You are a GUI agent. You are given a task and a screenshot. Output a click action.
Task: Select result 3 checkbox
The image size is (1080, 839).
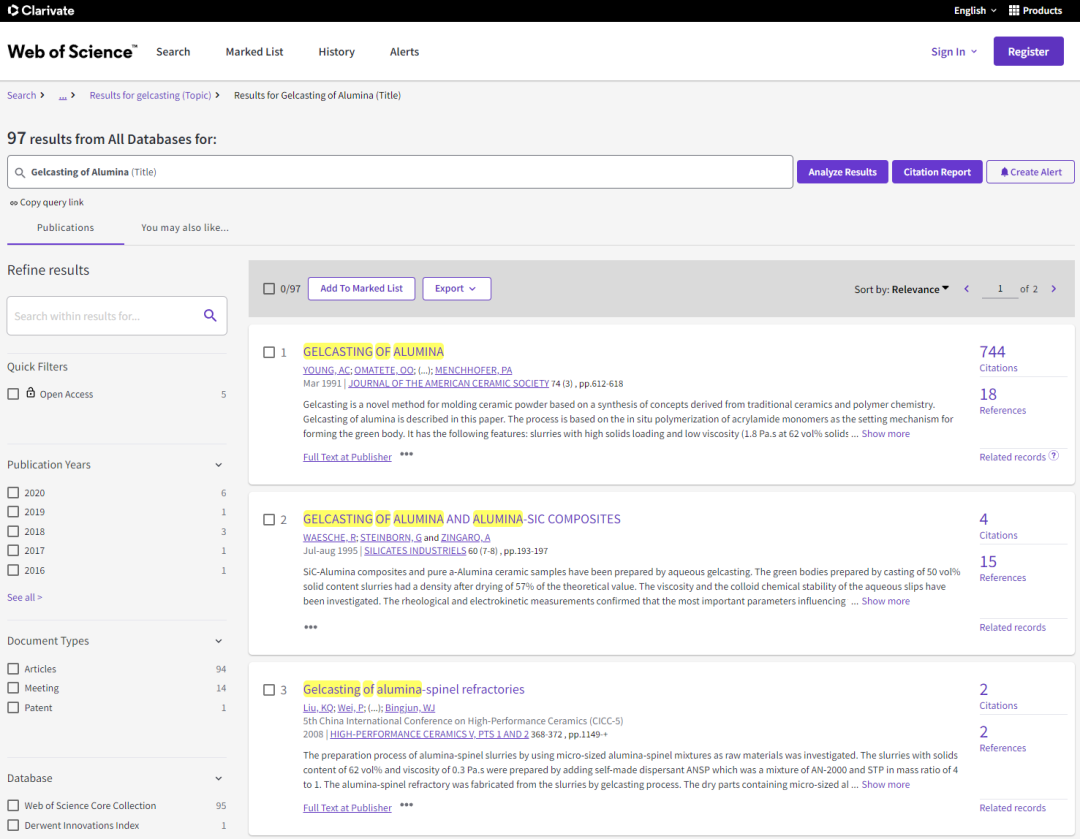[269, 690]
